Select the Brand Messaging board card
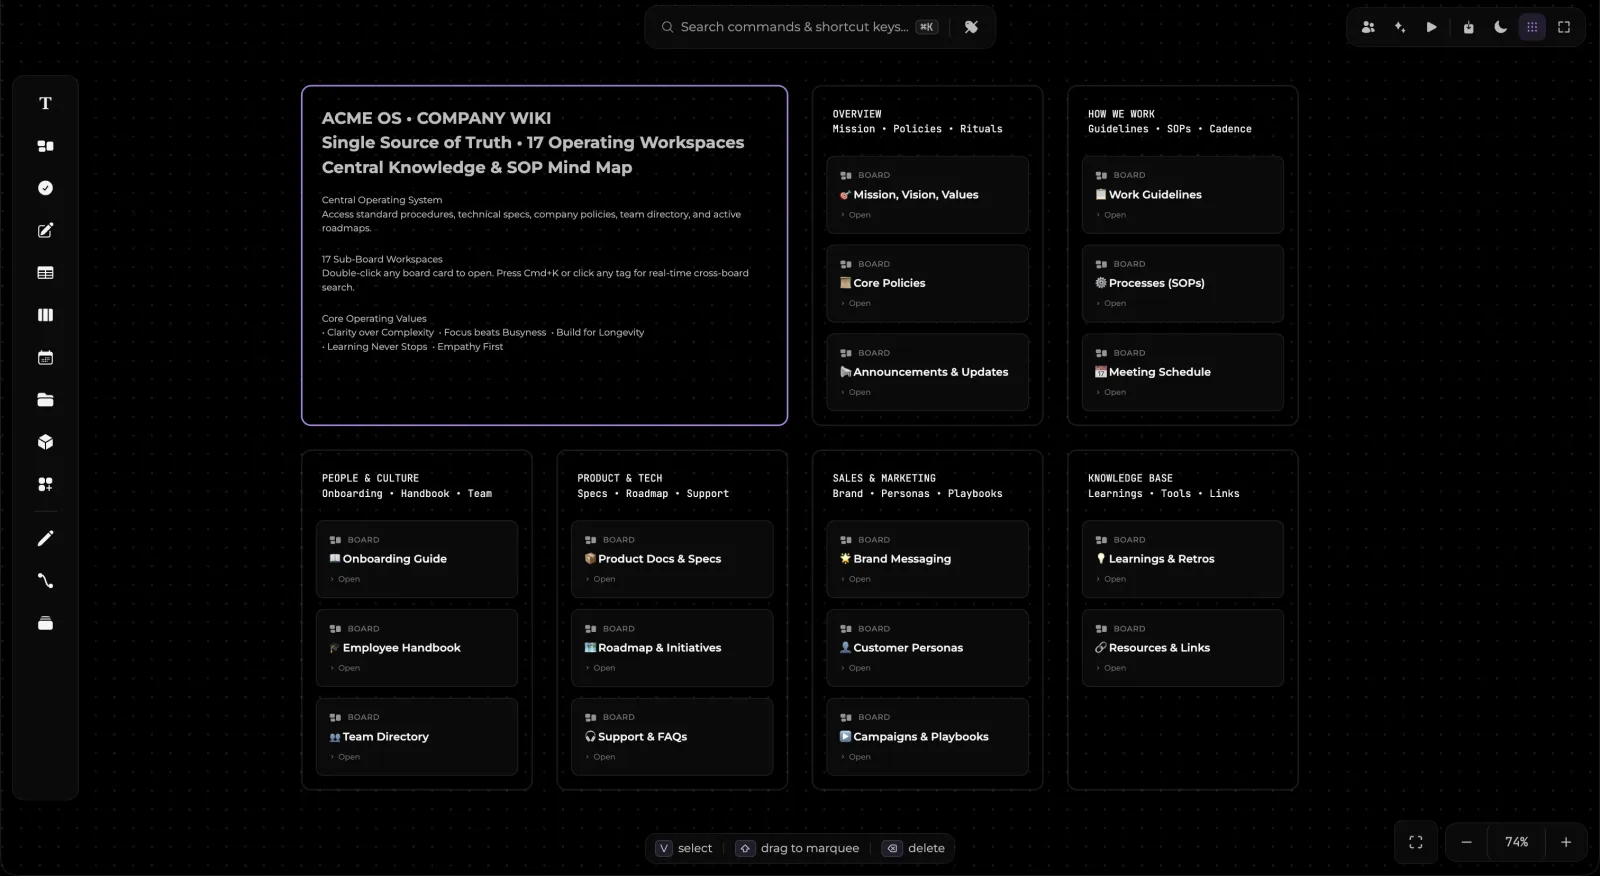This screenshot has width=1600, height=876. 927,559
